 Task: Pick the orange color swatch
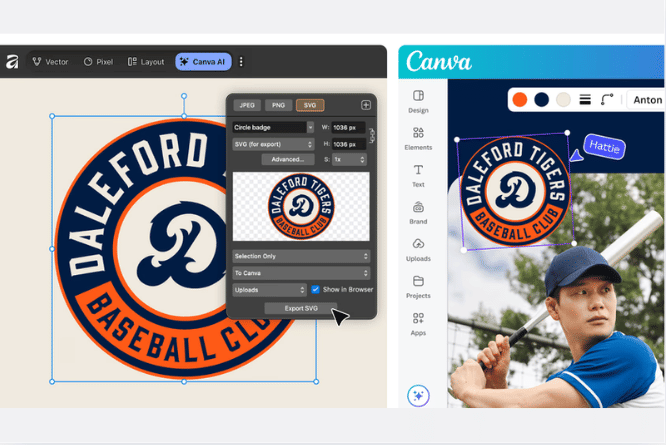click(520, 100)
